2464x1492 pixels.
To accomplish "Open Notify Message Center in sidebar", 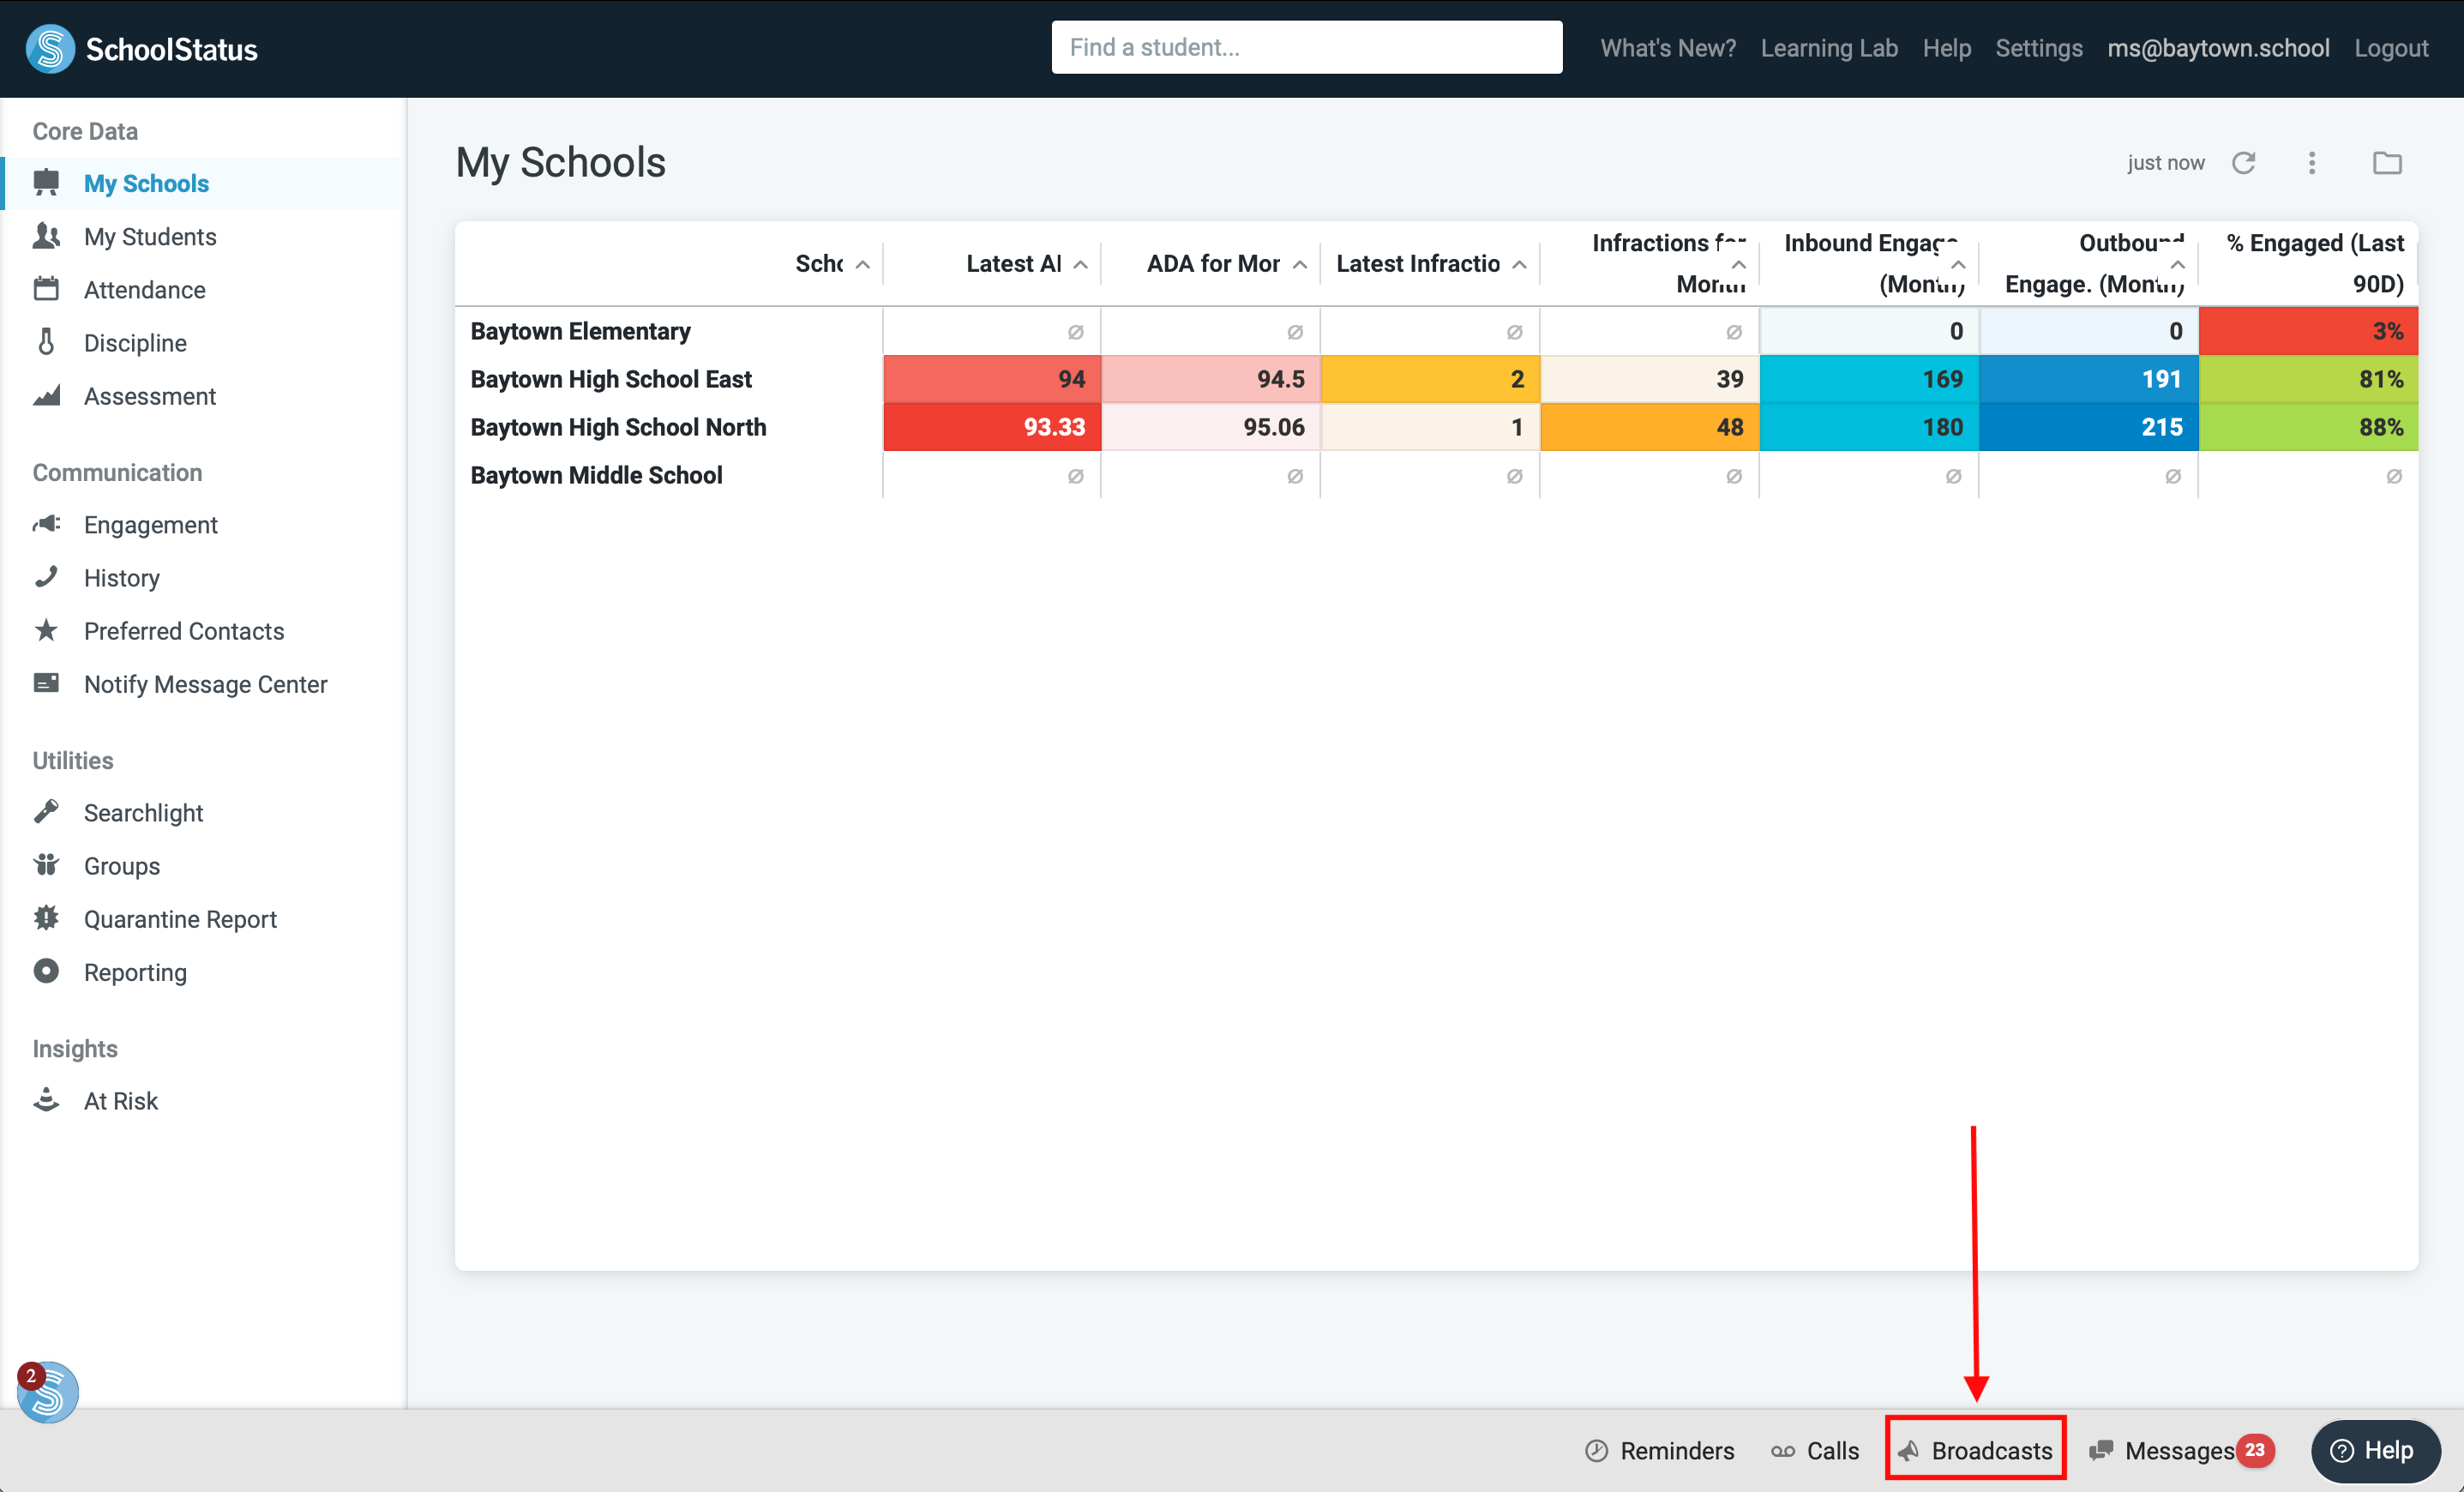I will (x=205, y=684).
